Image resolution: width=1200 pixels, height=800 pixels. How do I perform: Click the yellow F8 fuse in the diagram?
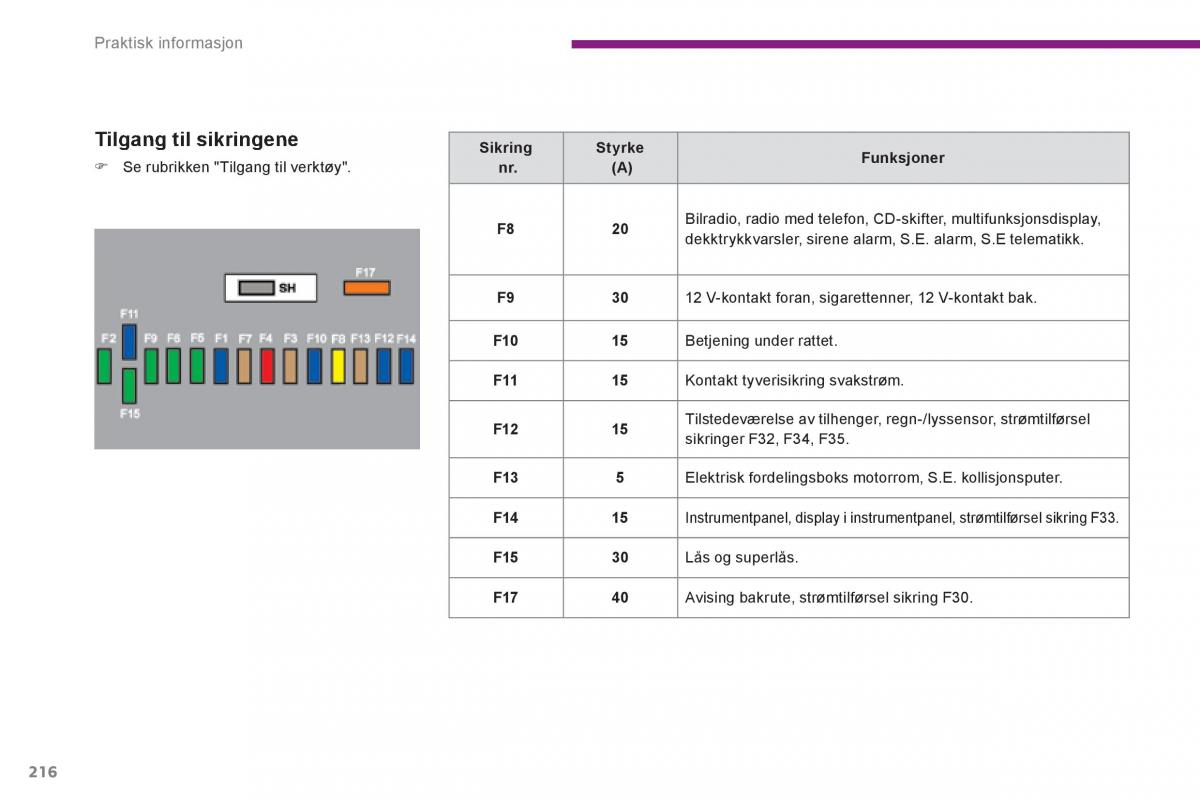338,366
